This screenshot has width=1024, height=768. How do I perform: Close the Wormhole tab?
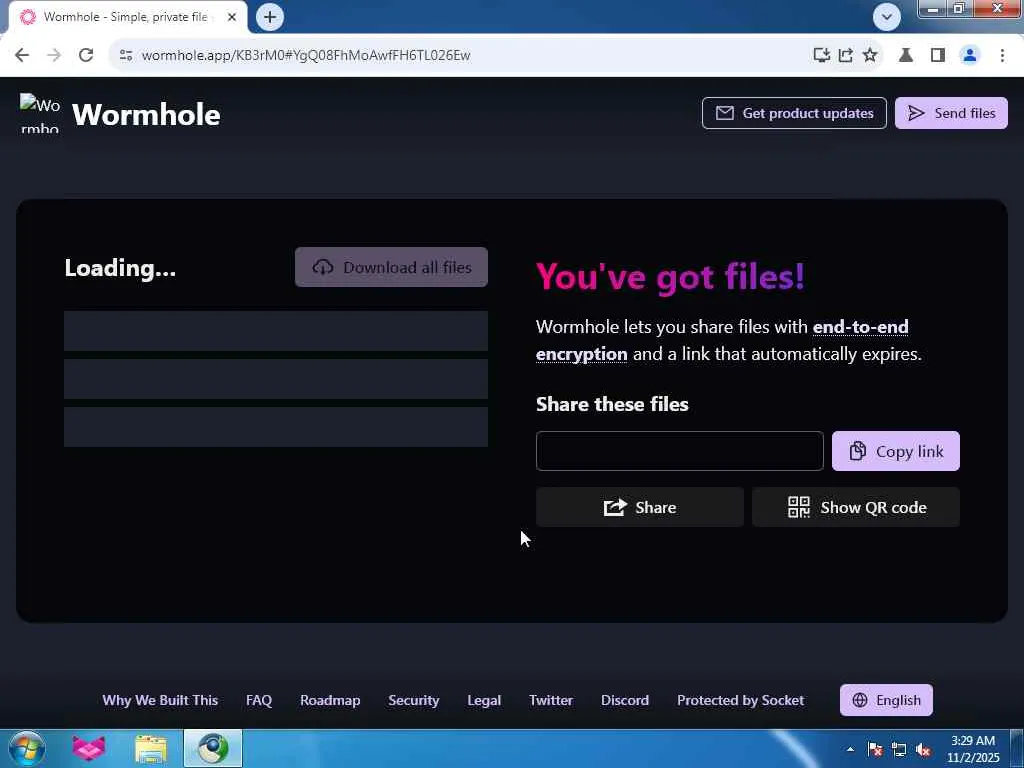[x=232, y=17]
